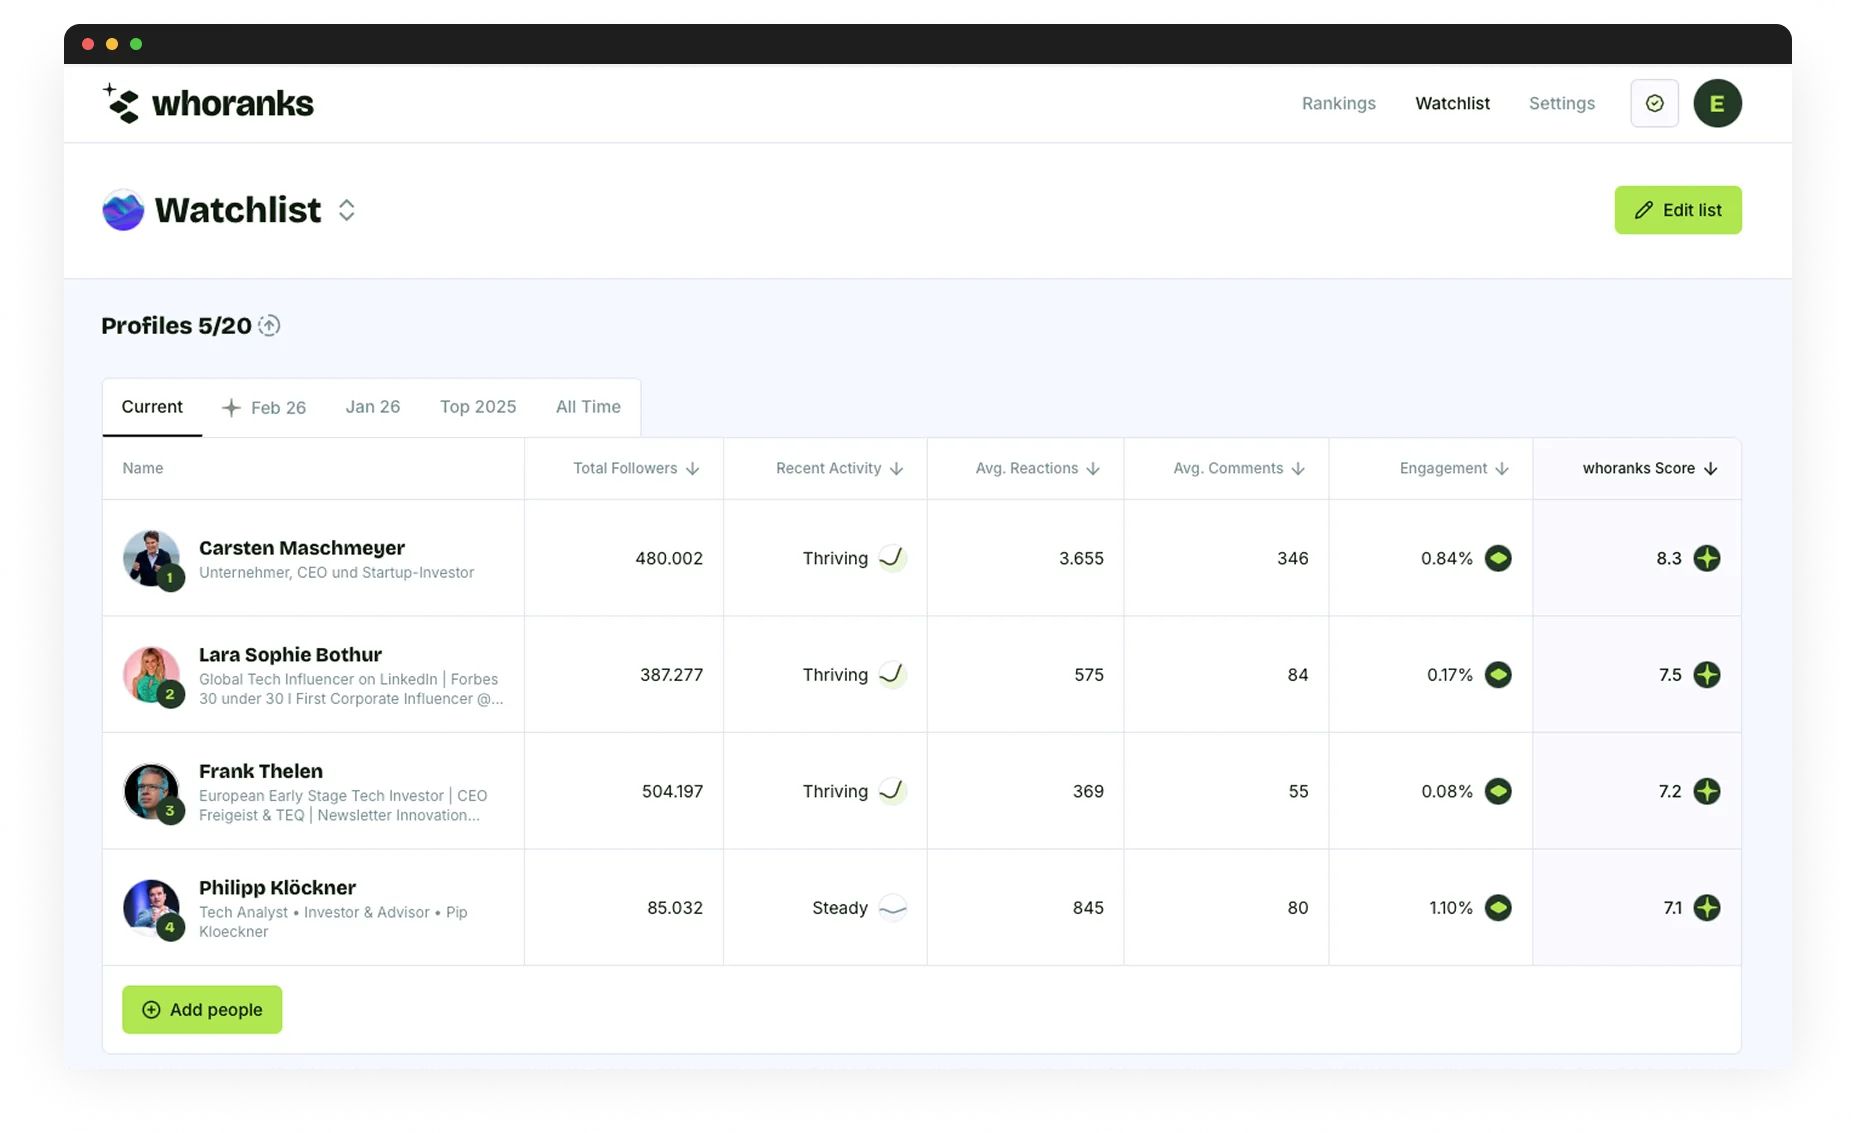The width and height of the screenshot is (1856, 1133).
Task: Open Frank Thelen's profile name link
Action: 261,771
